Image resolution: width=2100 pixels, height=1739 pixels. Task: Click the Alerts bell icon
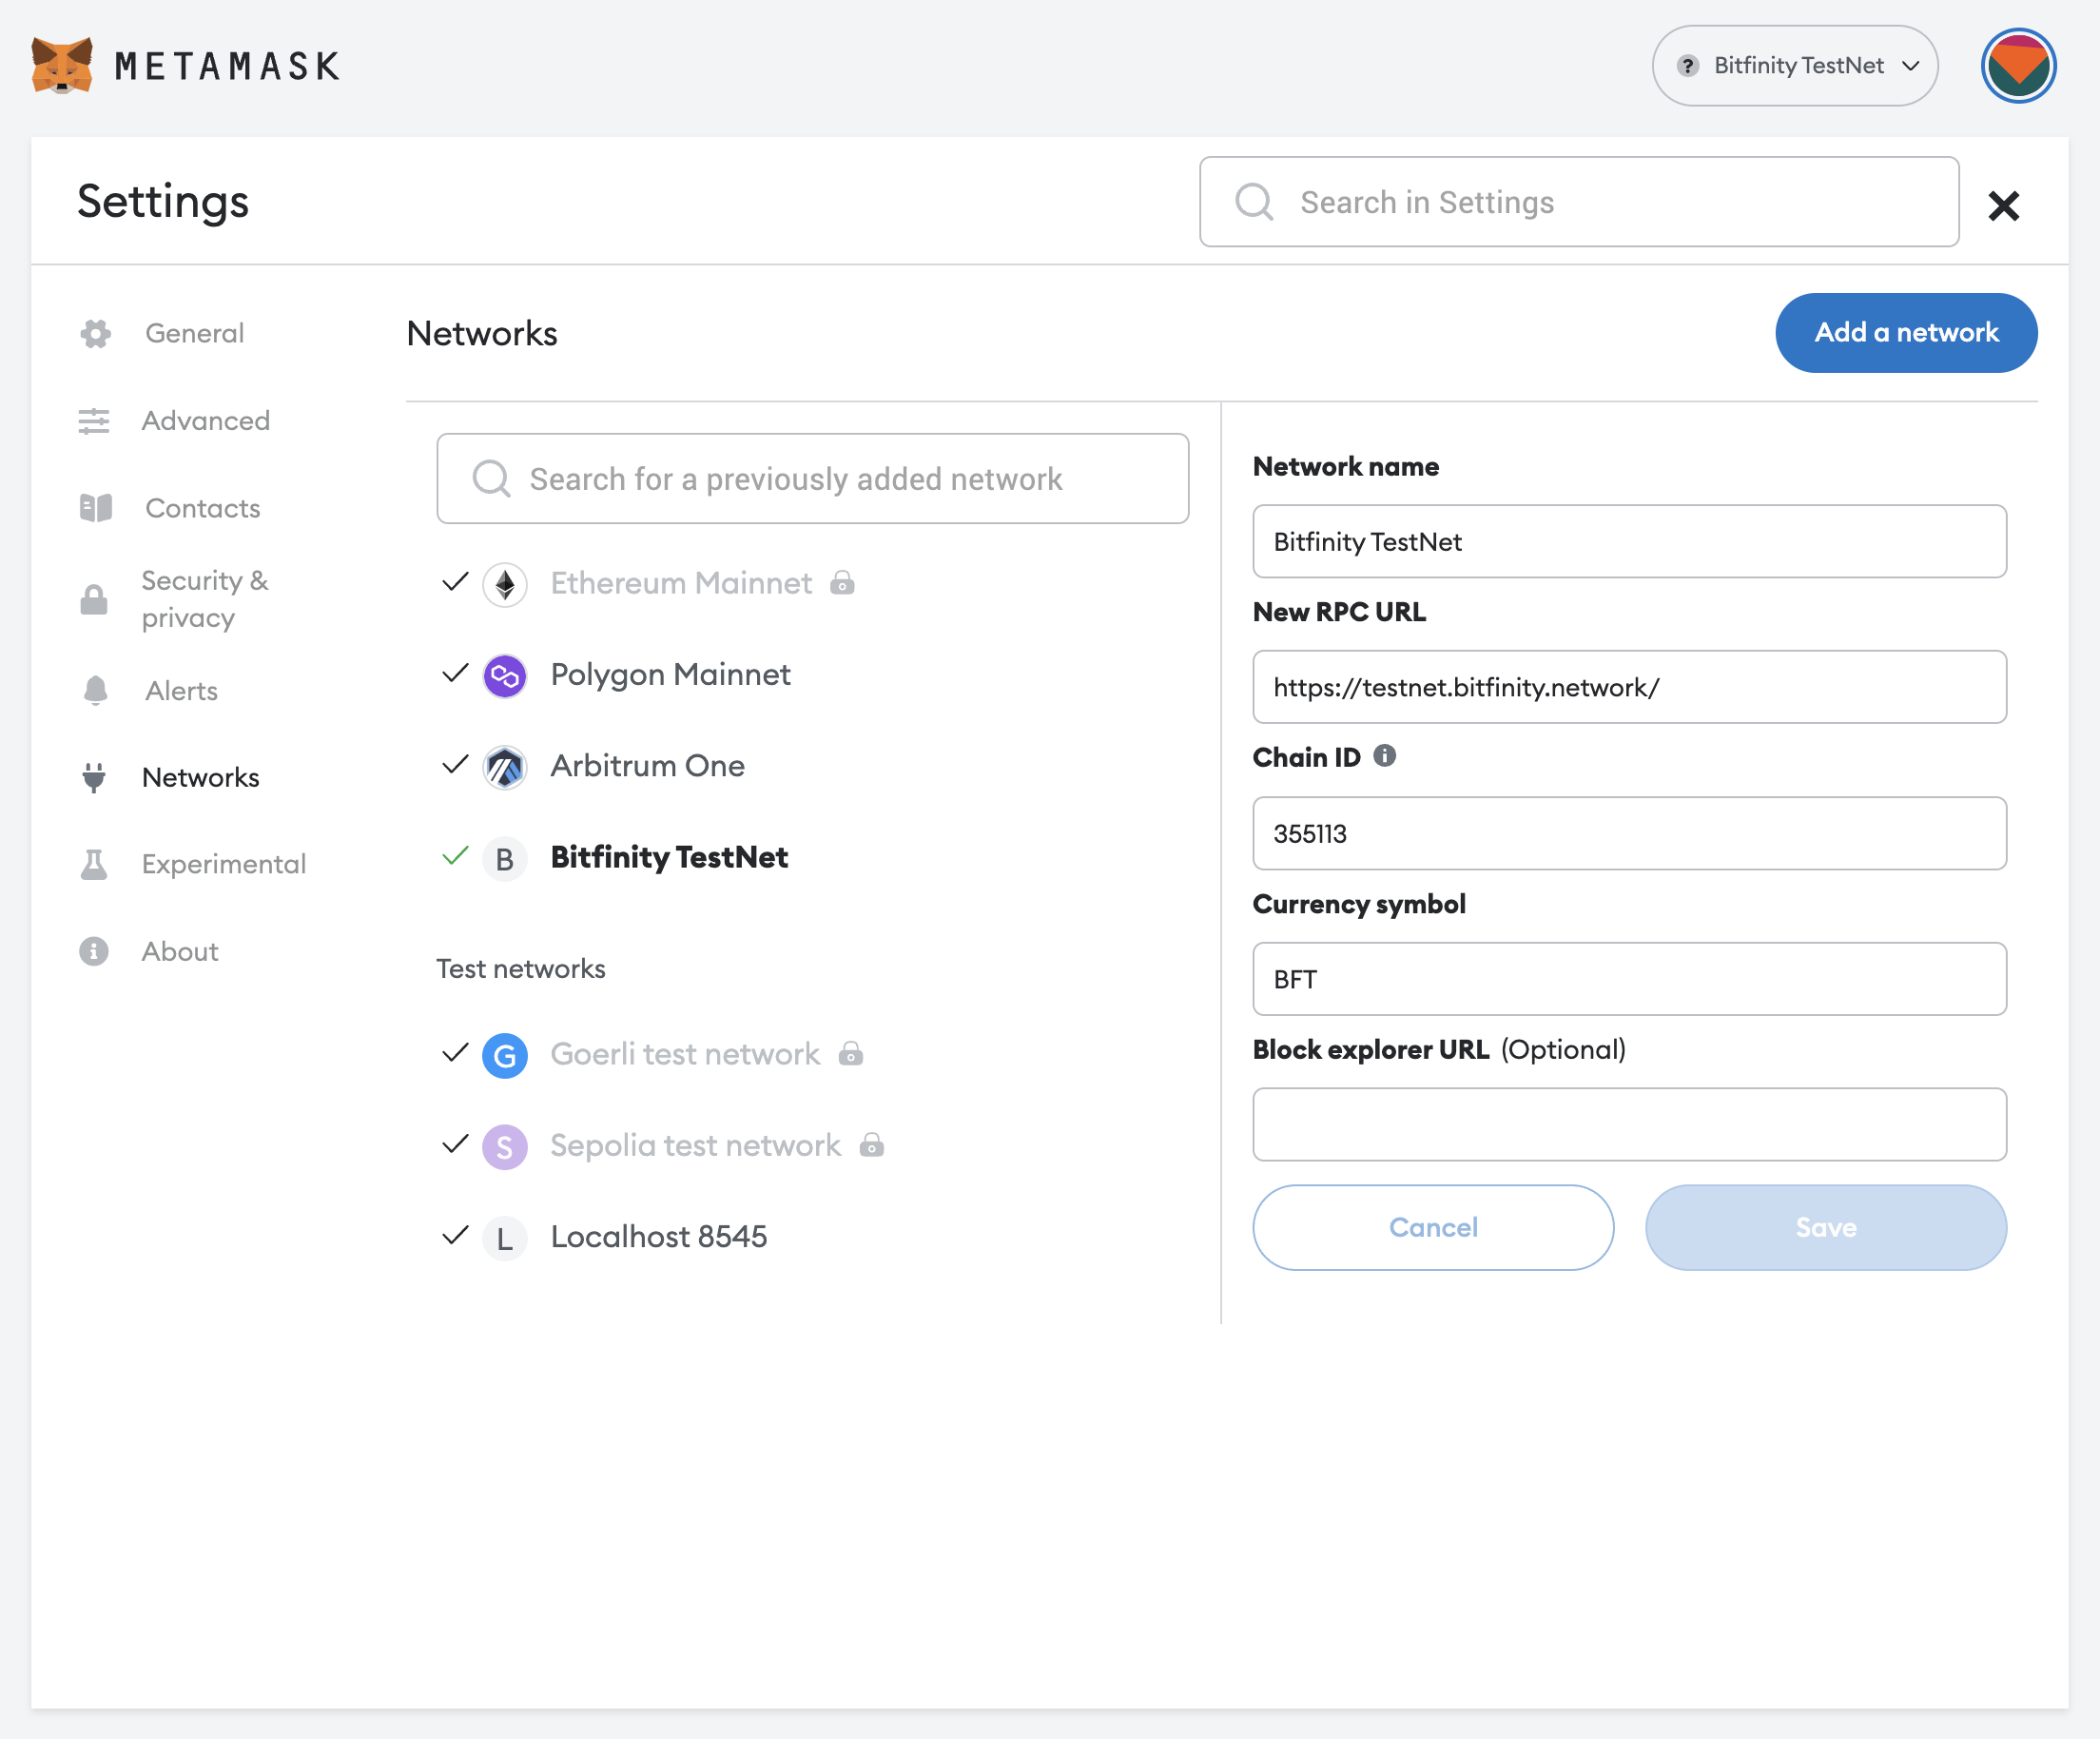(96, 691)
